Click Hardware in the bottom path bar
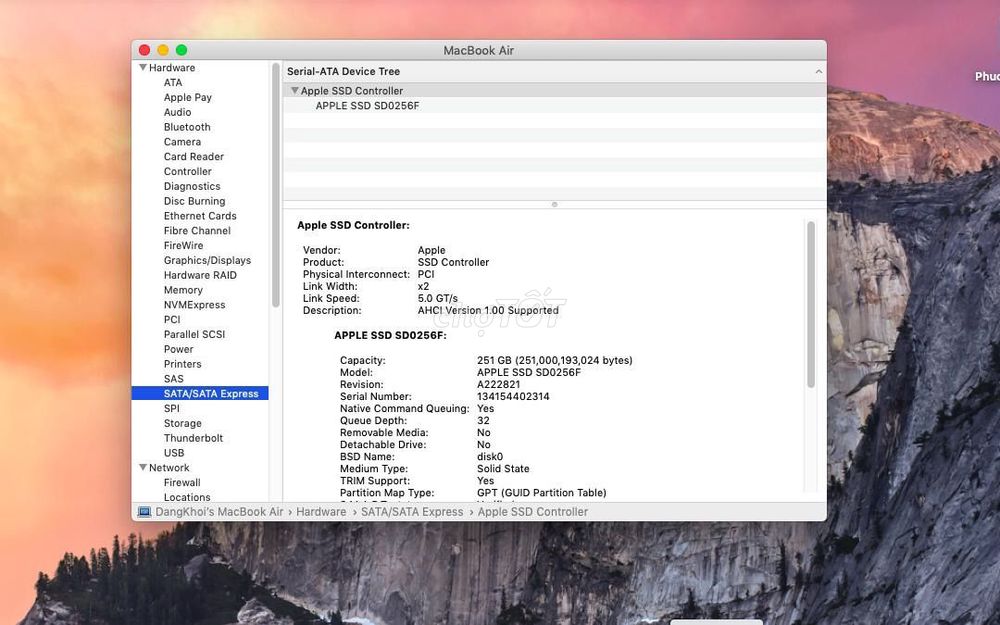1000x625 pixels. [x=321, y=511]
